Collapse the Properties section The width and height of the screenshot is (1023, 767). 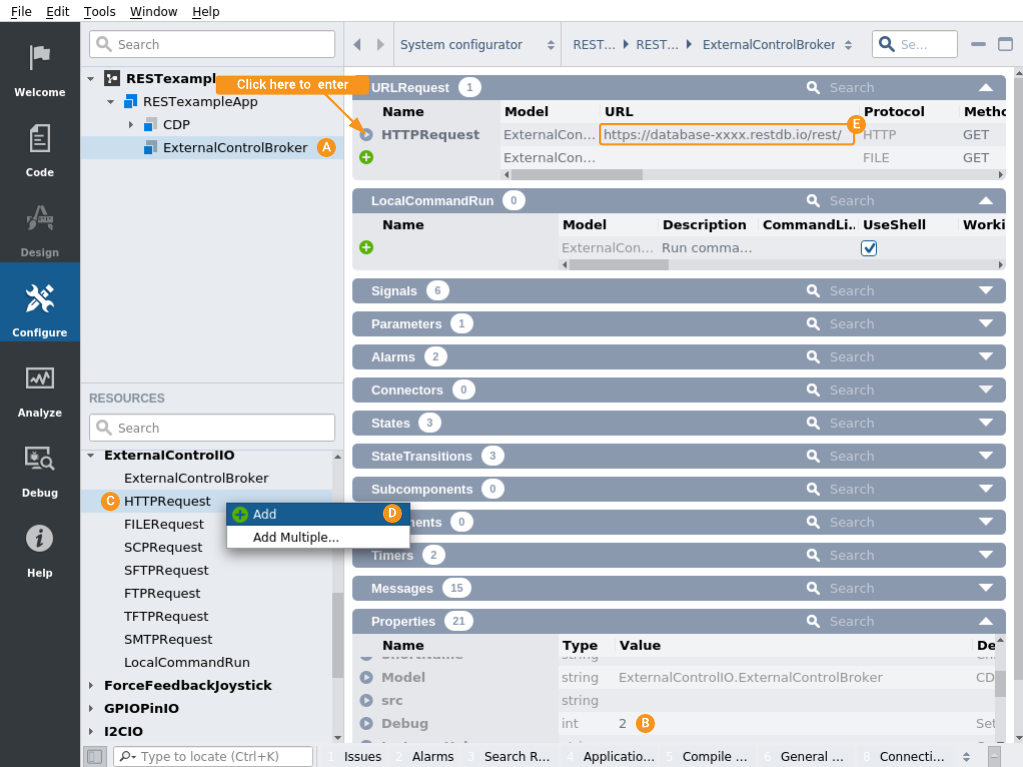986,621
